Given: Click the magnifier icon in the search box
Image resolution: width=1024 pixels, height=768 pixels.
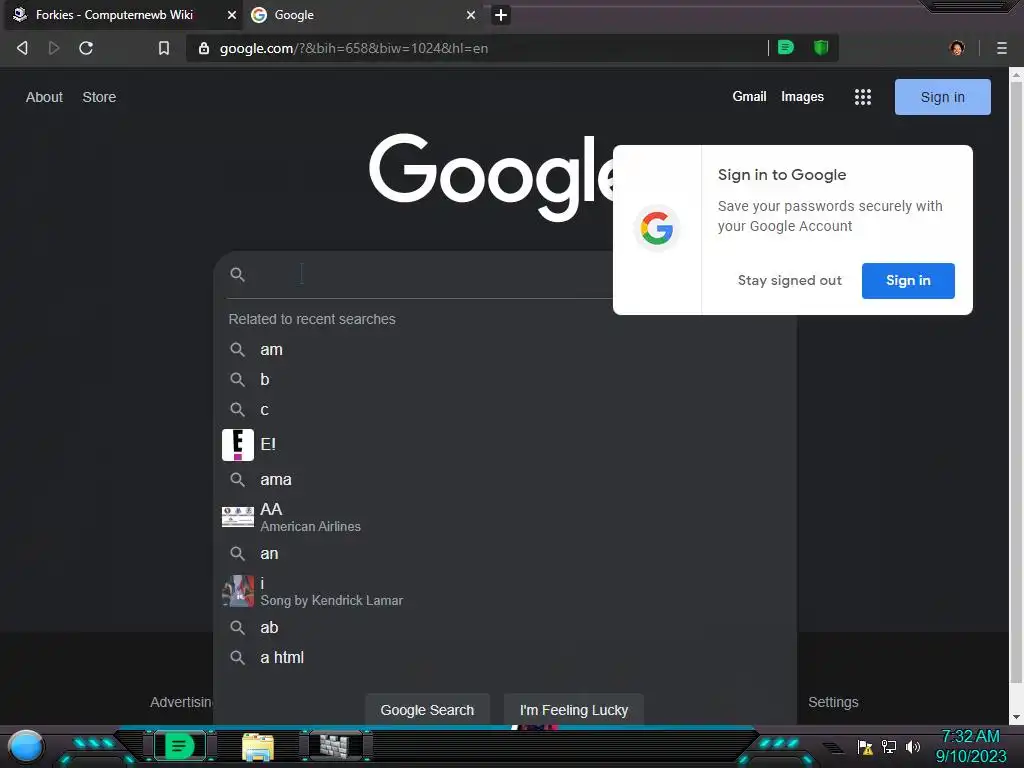Looking at the screenshot, I should (238, 274).
